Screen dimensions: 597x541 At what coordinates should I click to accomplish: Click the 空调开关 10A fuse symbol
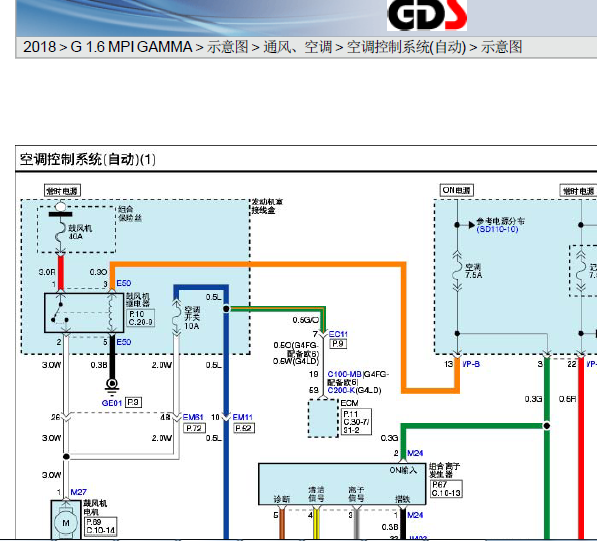(176, 318)
